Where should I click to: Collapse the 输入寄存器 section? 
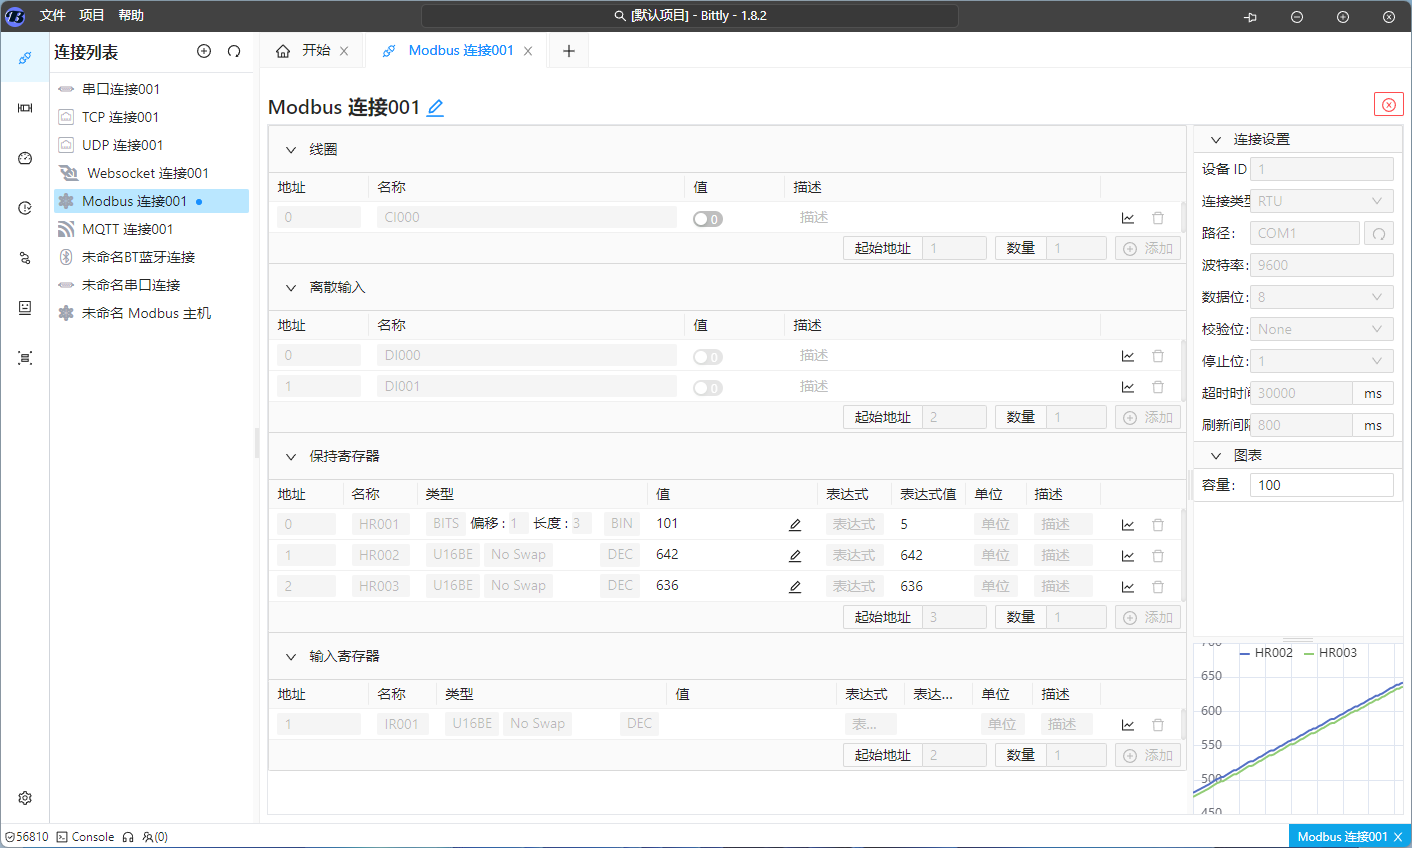tap(291, 657)
